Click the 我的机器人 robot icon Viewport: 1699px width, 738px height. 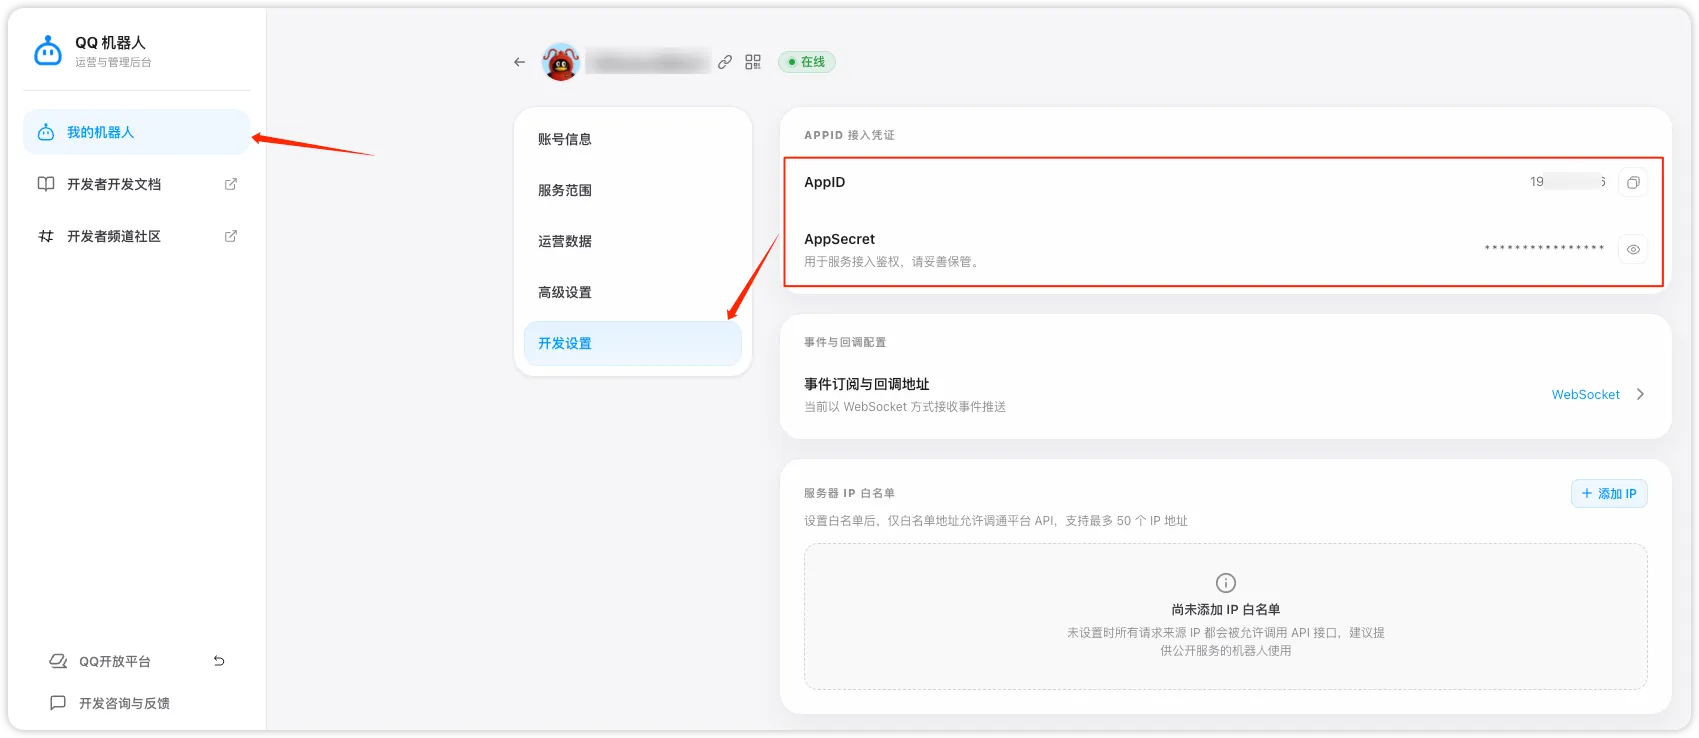click(x=46, y=132)
